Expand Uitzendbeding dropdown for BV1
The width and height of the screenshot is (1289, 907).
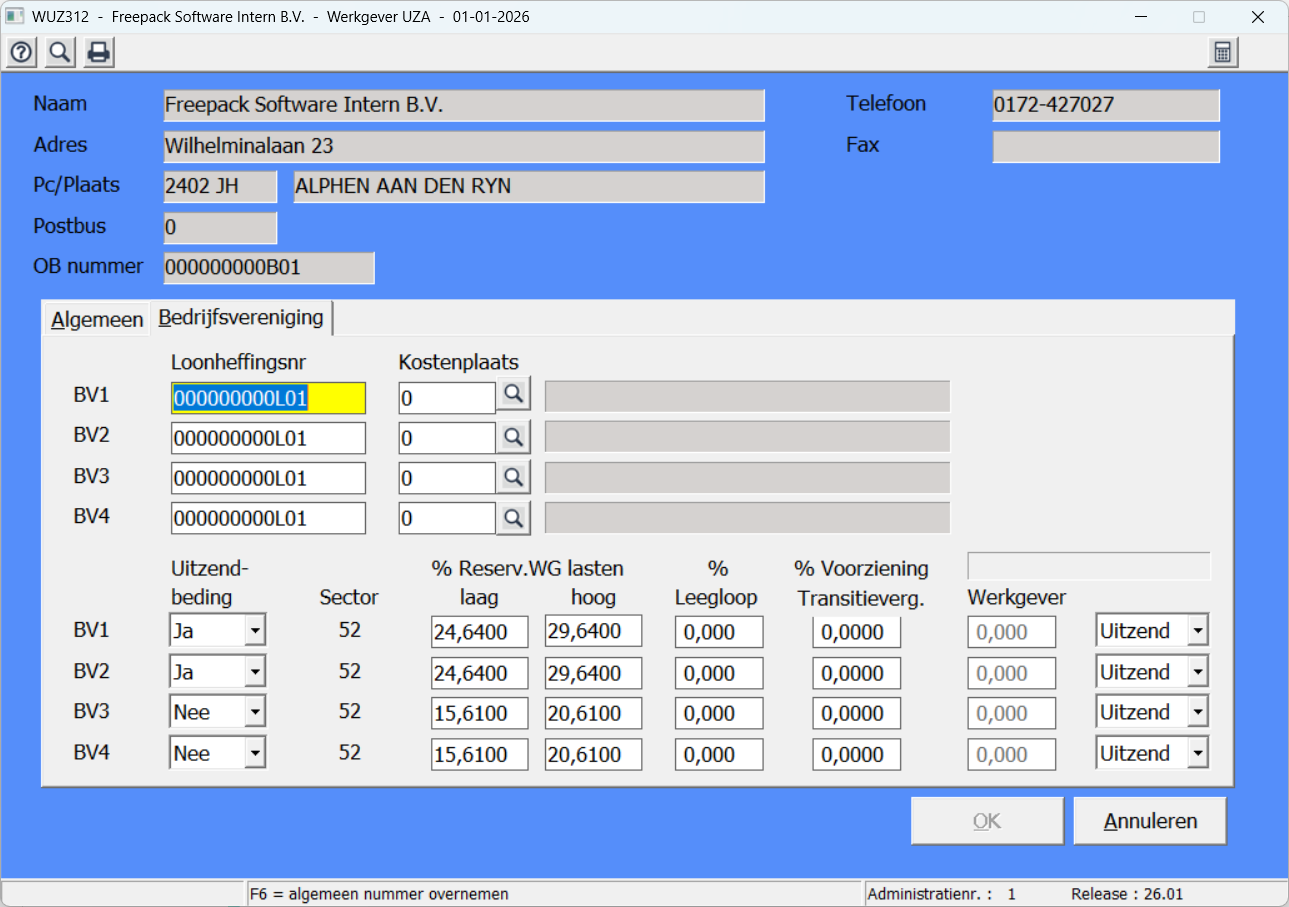(x=255, y=632)
